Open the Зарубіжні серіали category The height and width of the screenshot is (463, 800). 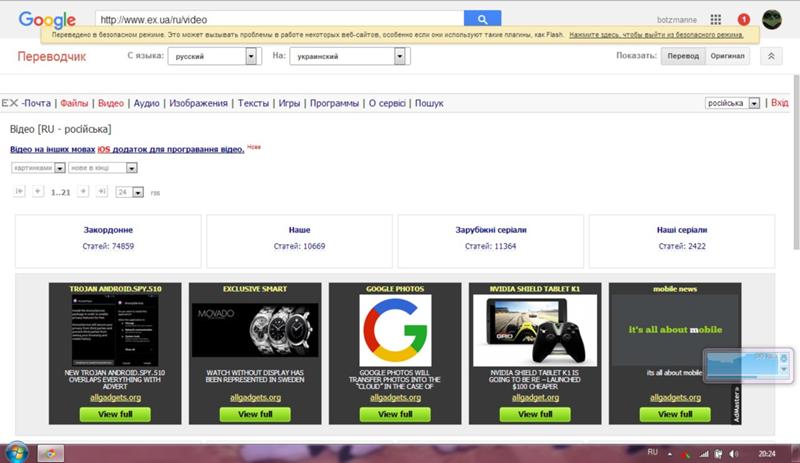coord(491,230)
